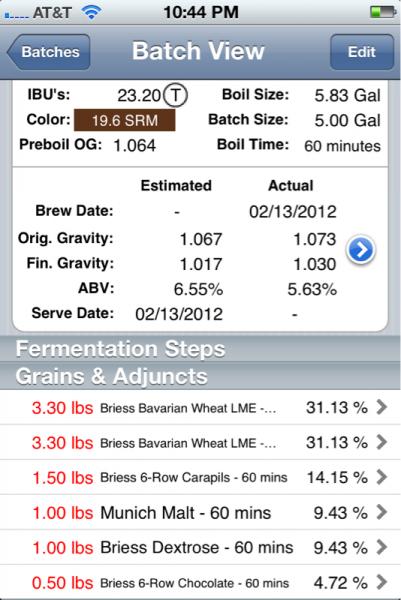Viewport: 401px width, 600px height.
Task: Tap the battery indicator icon
Action: pyautogui.click(x=382, y=12)
